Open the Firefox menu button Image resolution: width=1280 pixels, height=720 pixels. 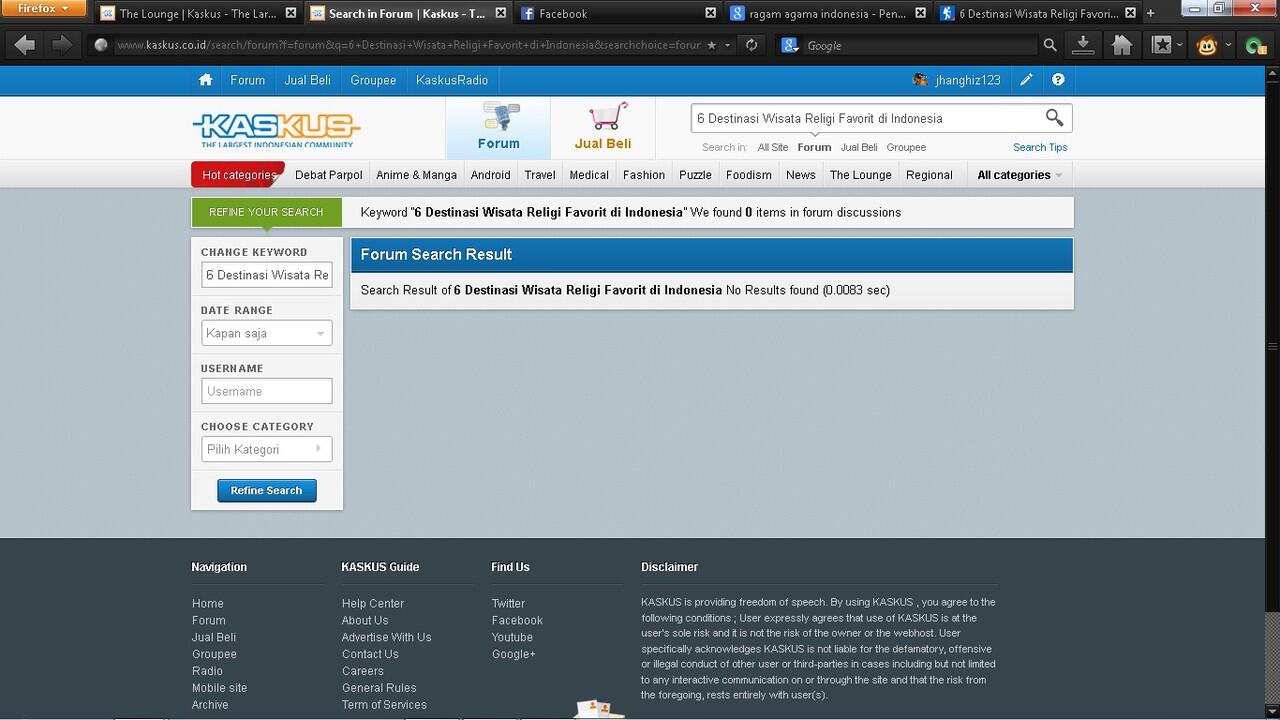tap(43, 8)
